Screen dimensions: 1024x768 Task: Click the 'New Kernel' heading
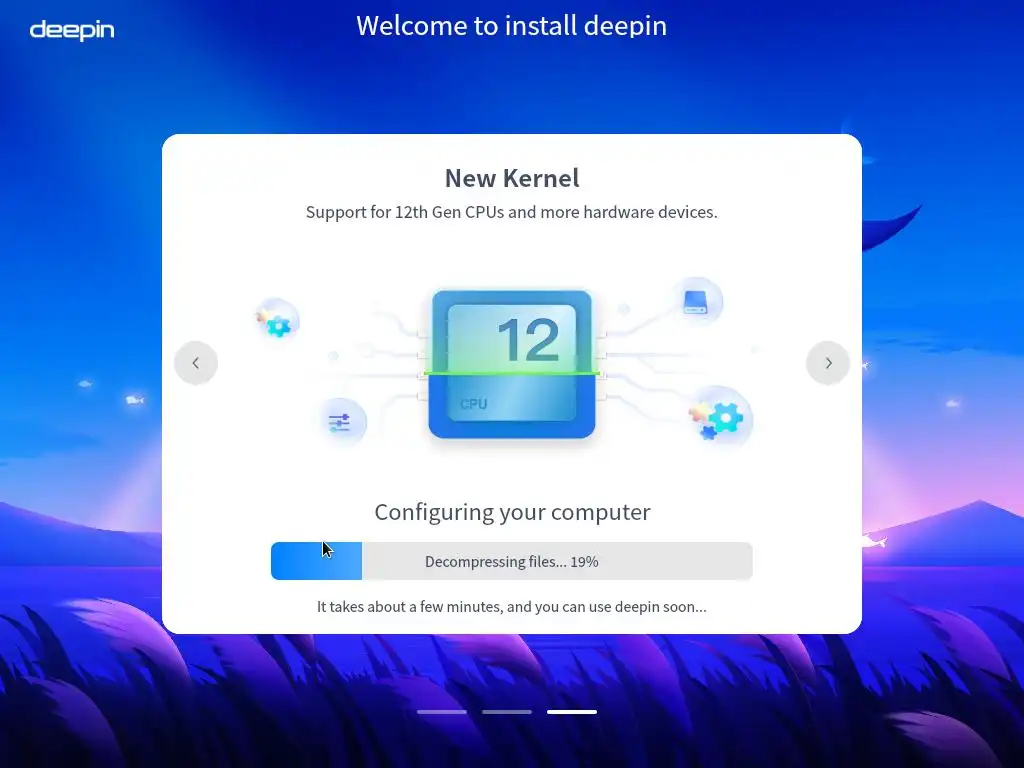coord(512,178)
